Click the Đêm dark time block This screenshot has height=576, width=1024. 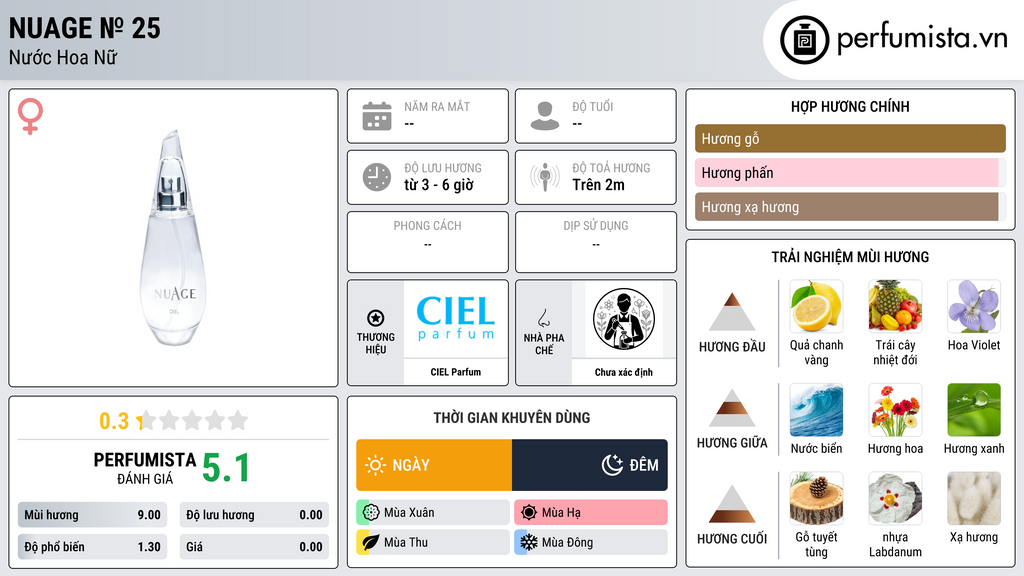point(590,465)
